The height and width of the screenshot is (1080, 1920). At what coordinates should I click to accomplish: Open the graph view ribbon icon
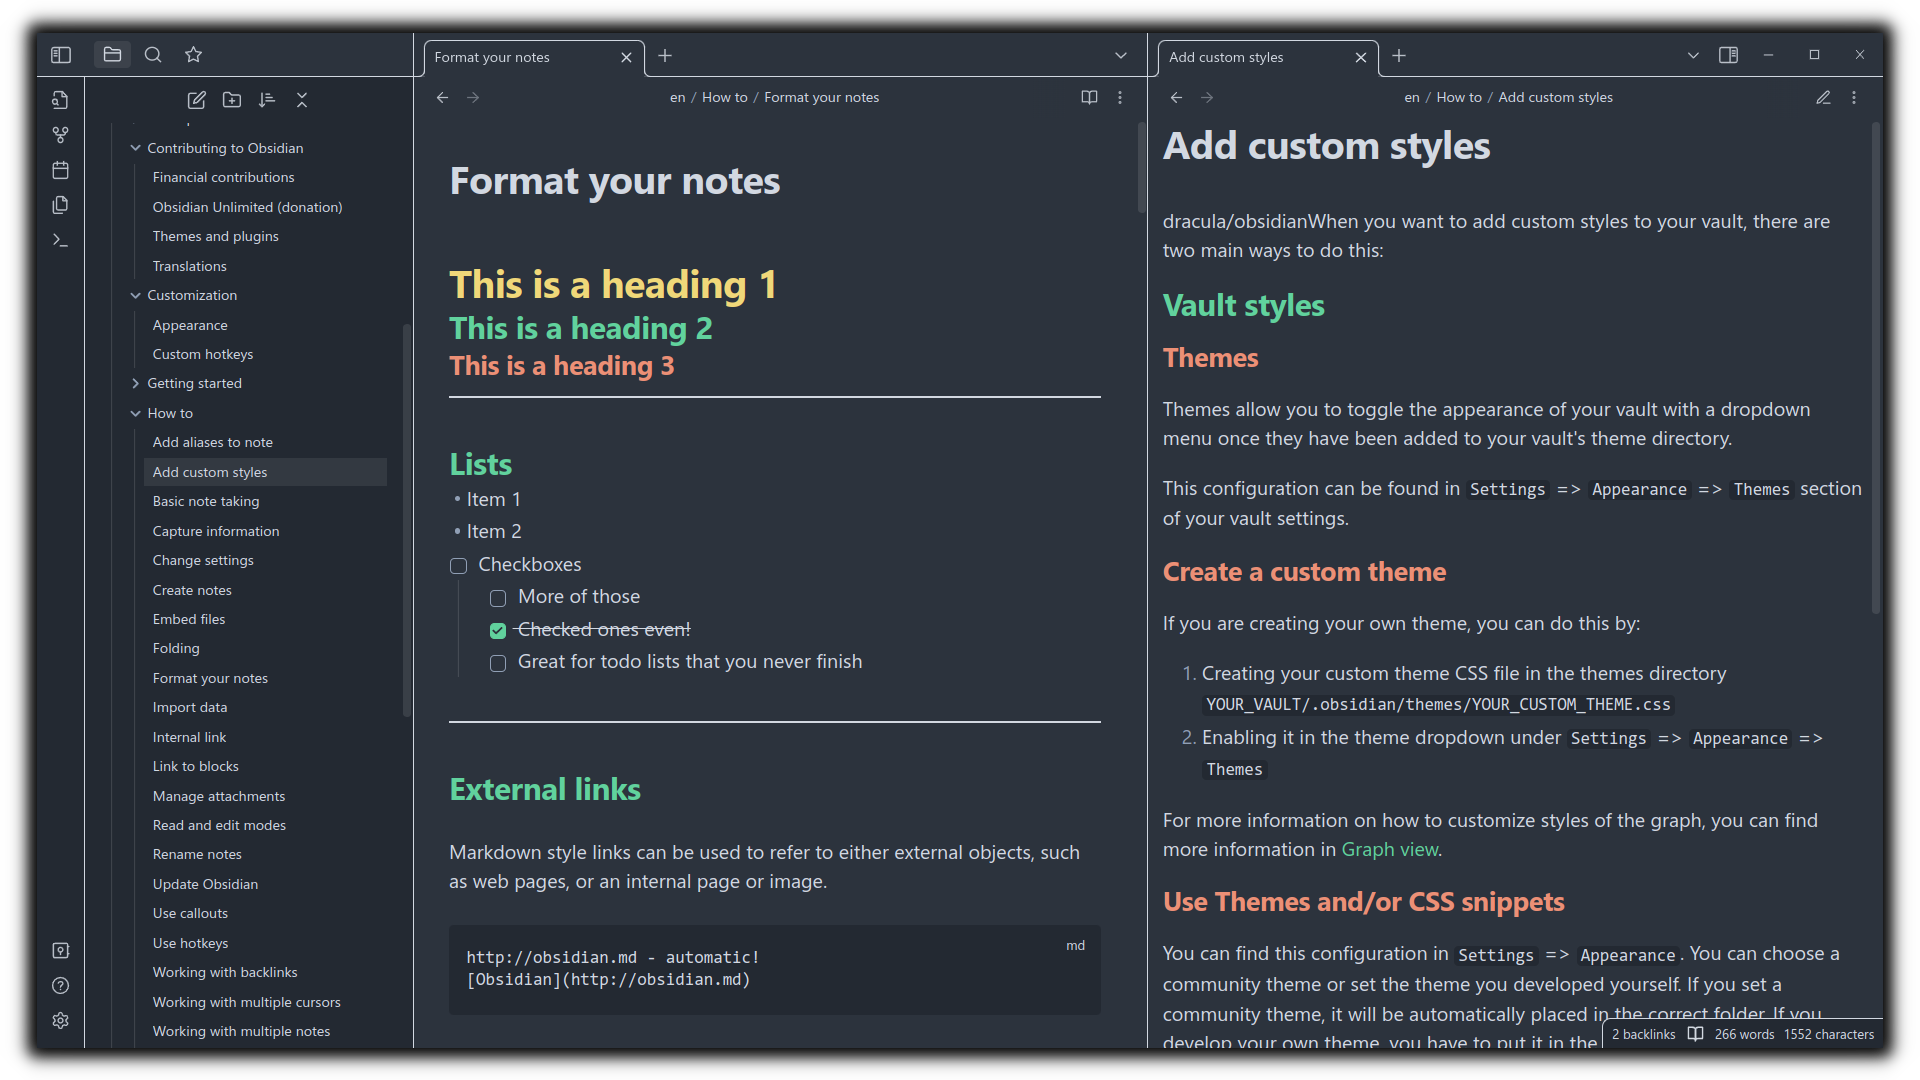pyautogui.click(x=61, y=135)
